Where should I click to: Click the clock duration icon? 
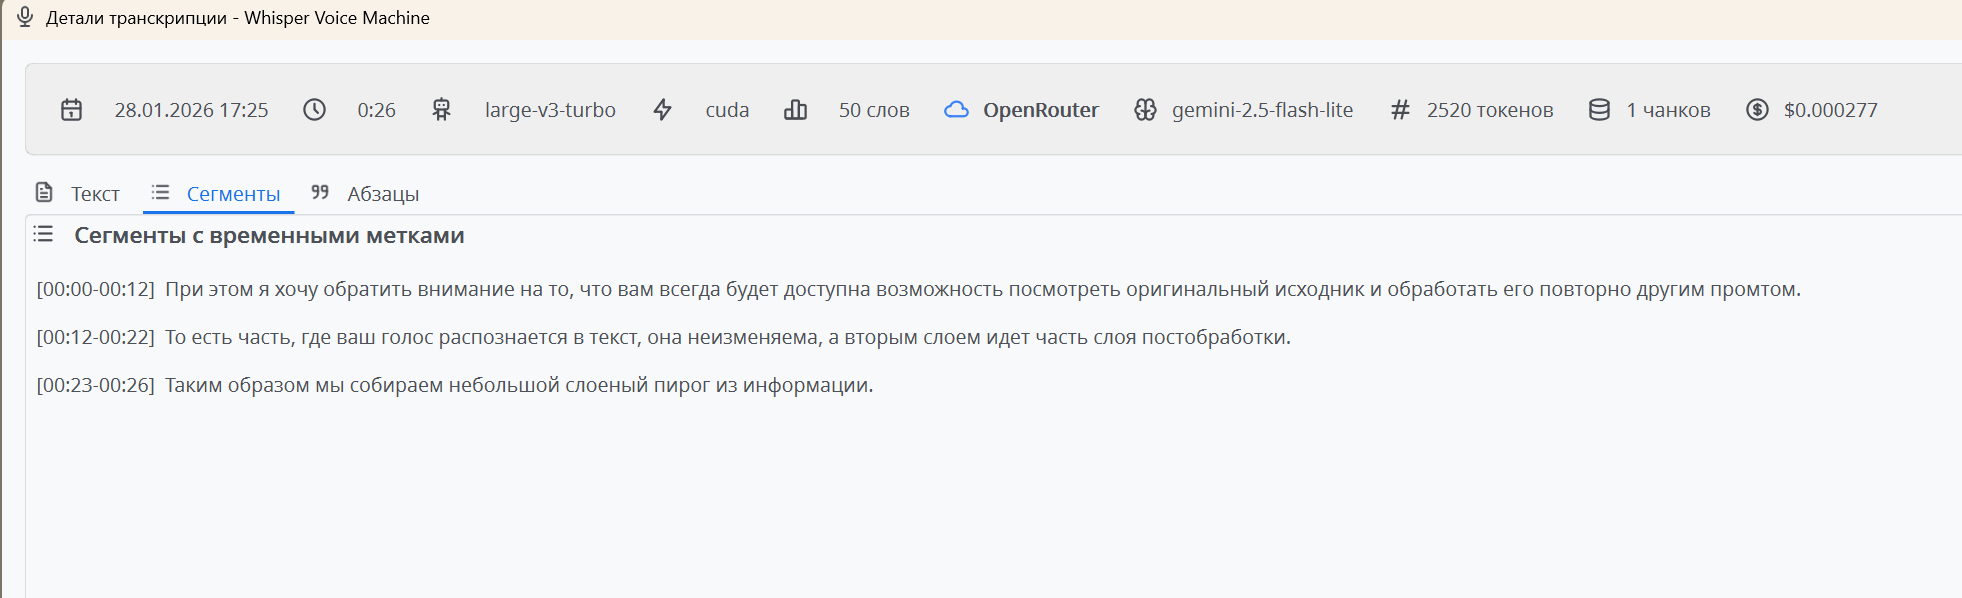(314, 110)
